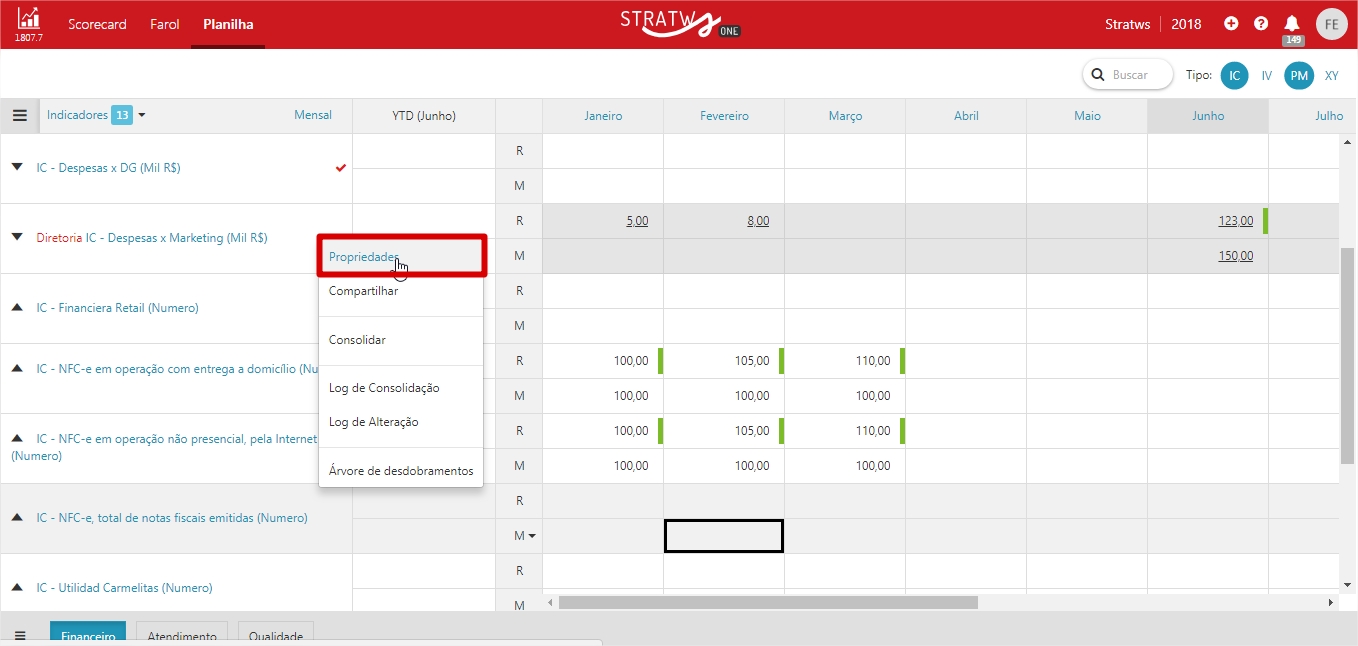Open notifications with the bell icon
Image resolution: width=1358 pixels, height=646 pixels.
(x=1292, y=24)
